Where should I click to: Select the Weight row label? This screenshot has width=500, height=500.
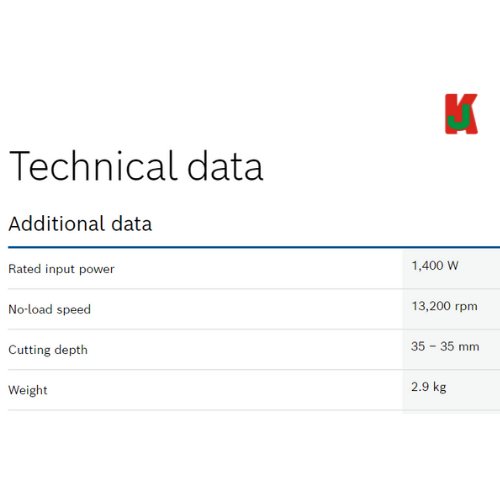28,390
